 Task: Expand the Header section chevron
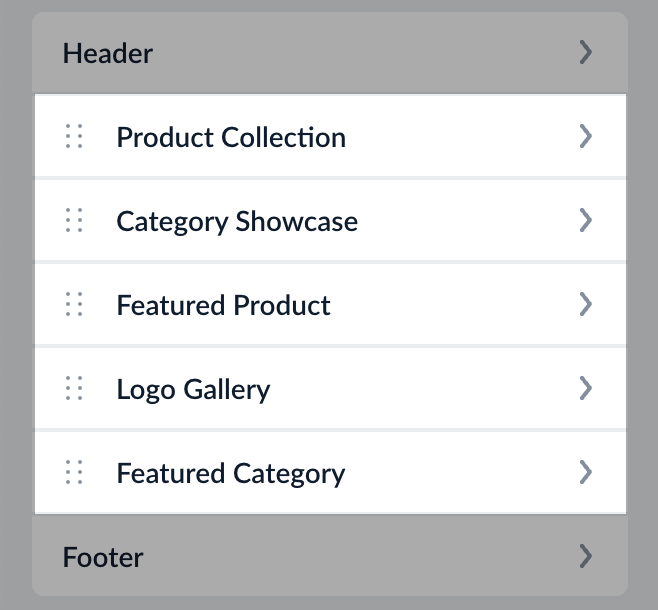pyautogui.click(x=586, y=53)
